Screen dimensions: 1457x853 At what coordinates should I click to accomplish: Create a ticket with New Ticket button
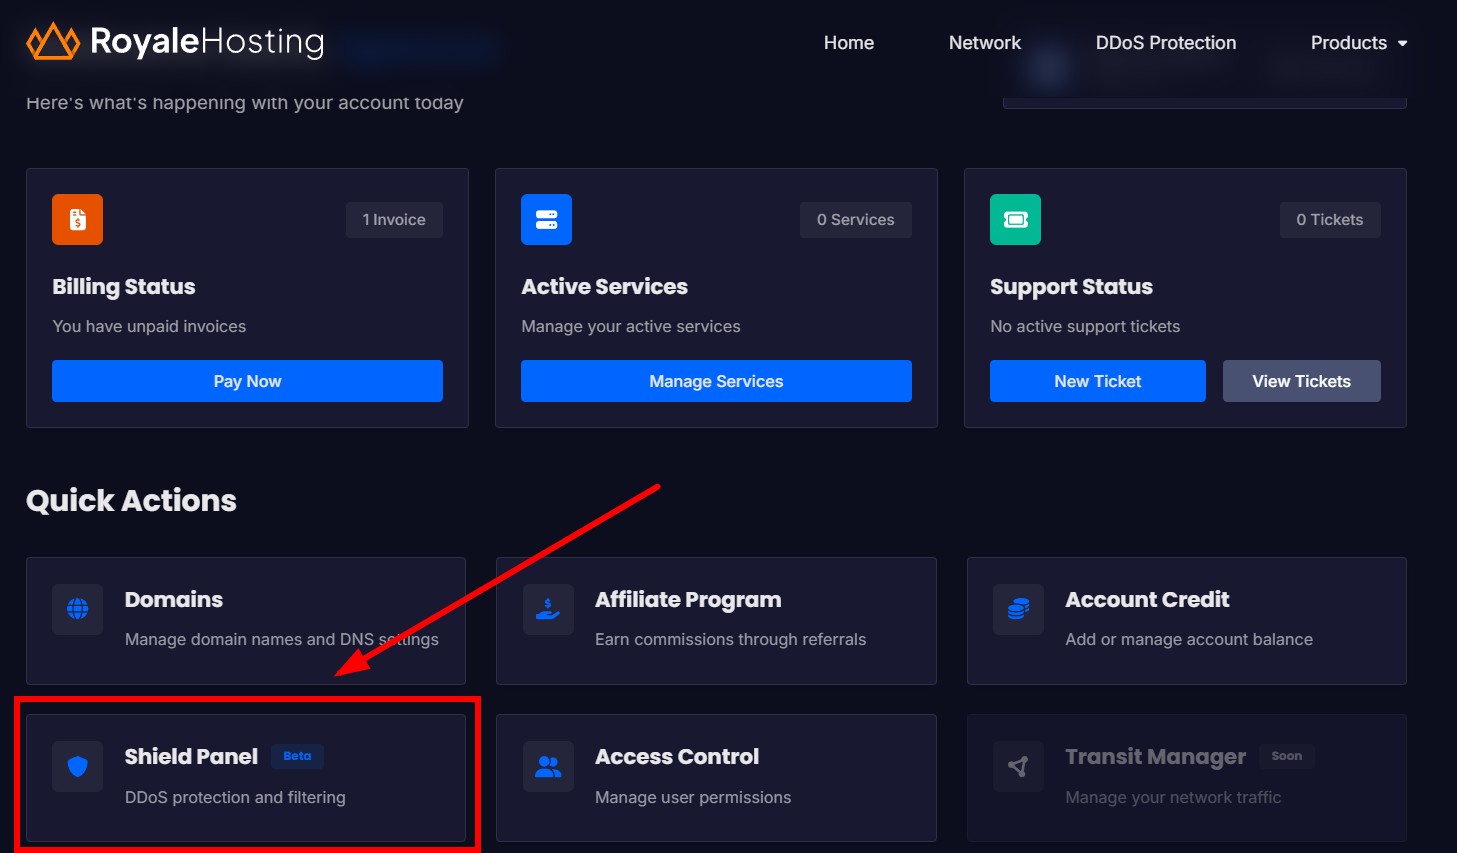pyautogui.click(x=1097, y=381)
